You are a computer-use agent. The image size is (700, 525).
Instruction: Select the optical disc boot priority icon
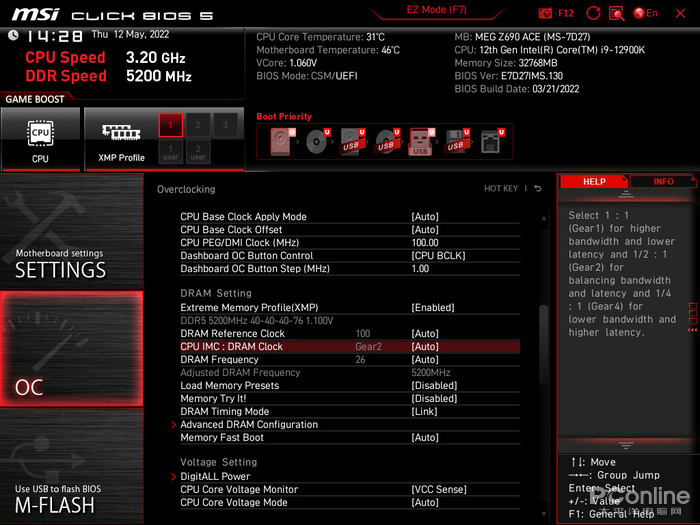[x=317, y=142]
